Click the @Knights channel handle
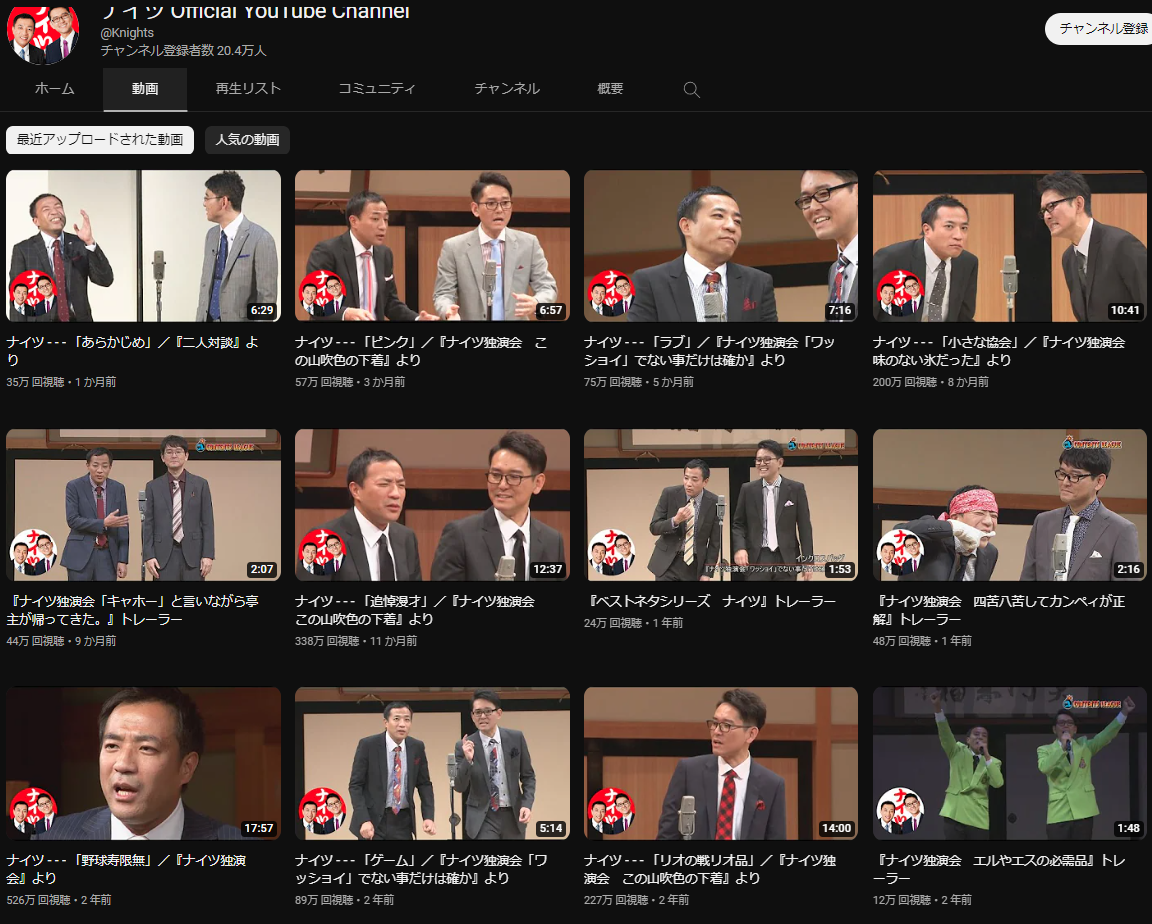 (x=127, y=33)
